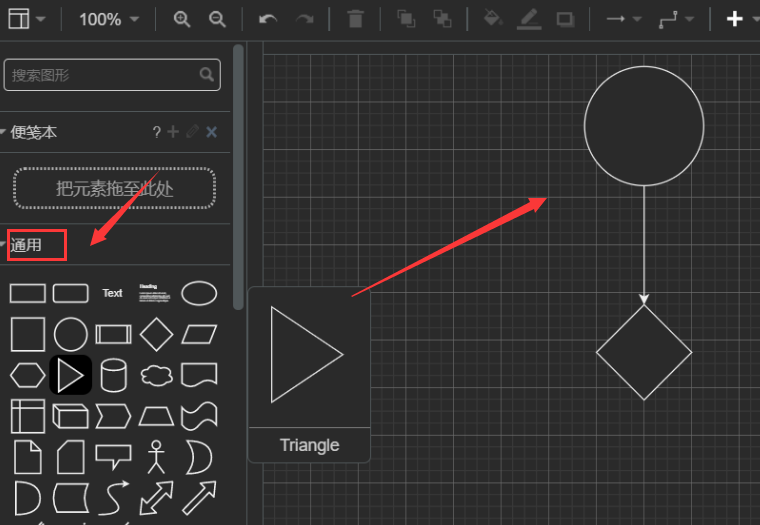Click the scratchpad add plus icon
Viewport: 760px width, 525px height.
pos(173,131)
